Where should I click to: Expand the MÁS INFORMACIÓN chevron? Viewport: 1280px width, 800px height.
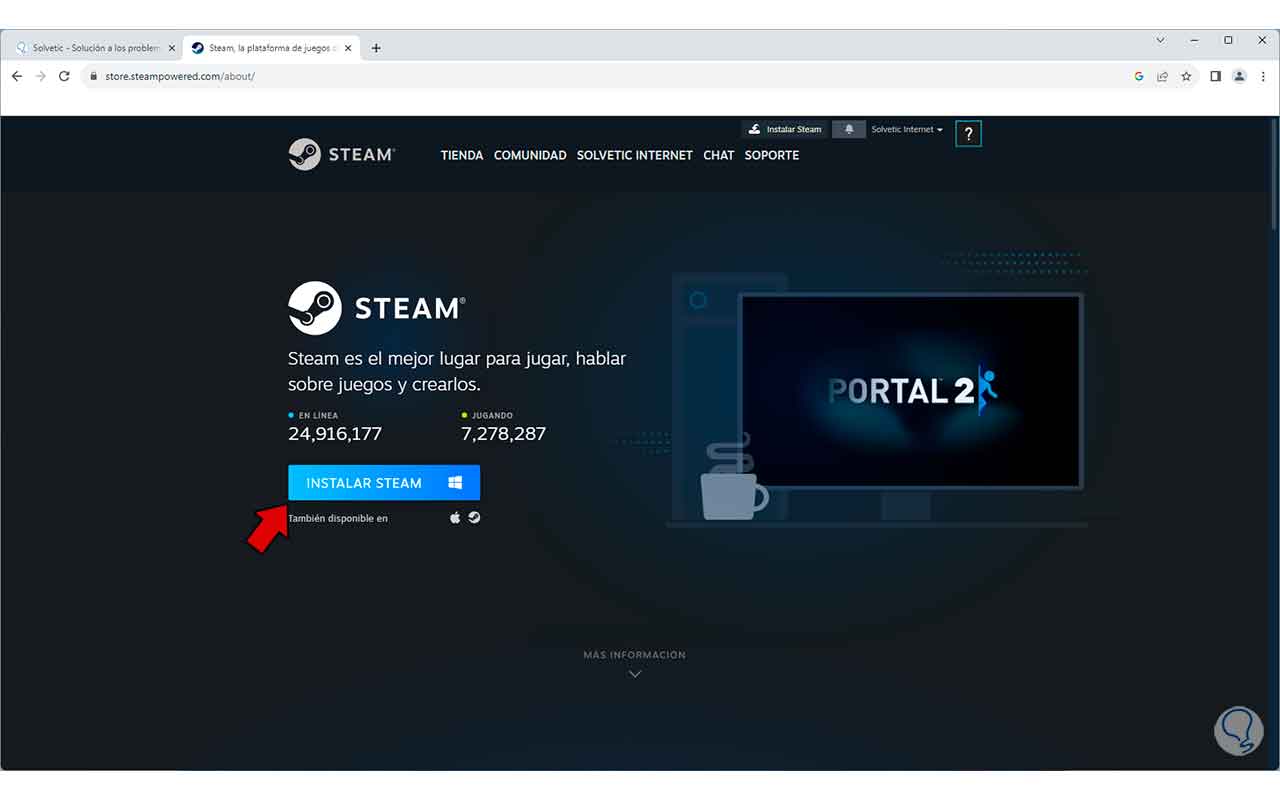pyautogui.click(x=635, y=674)
